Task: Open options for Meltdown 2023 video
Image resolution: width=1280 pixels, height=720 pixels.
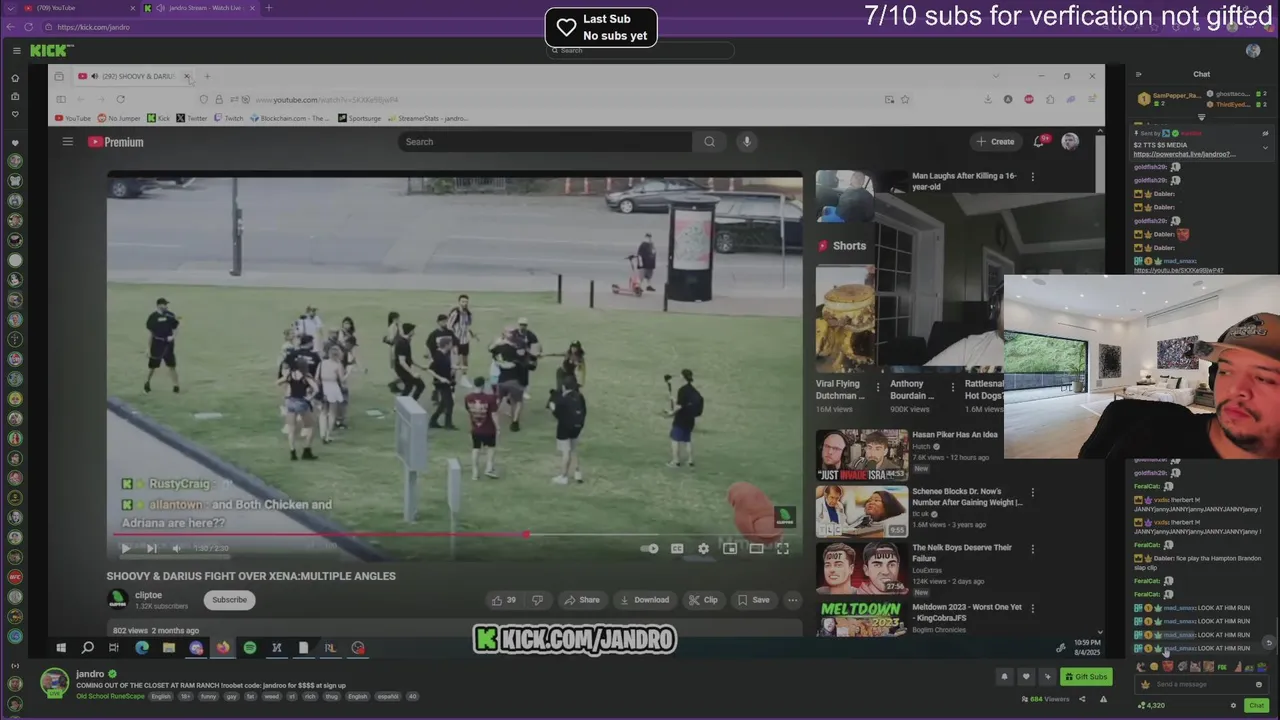Action: [1033, 608]
